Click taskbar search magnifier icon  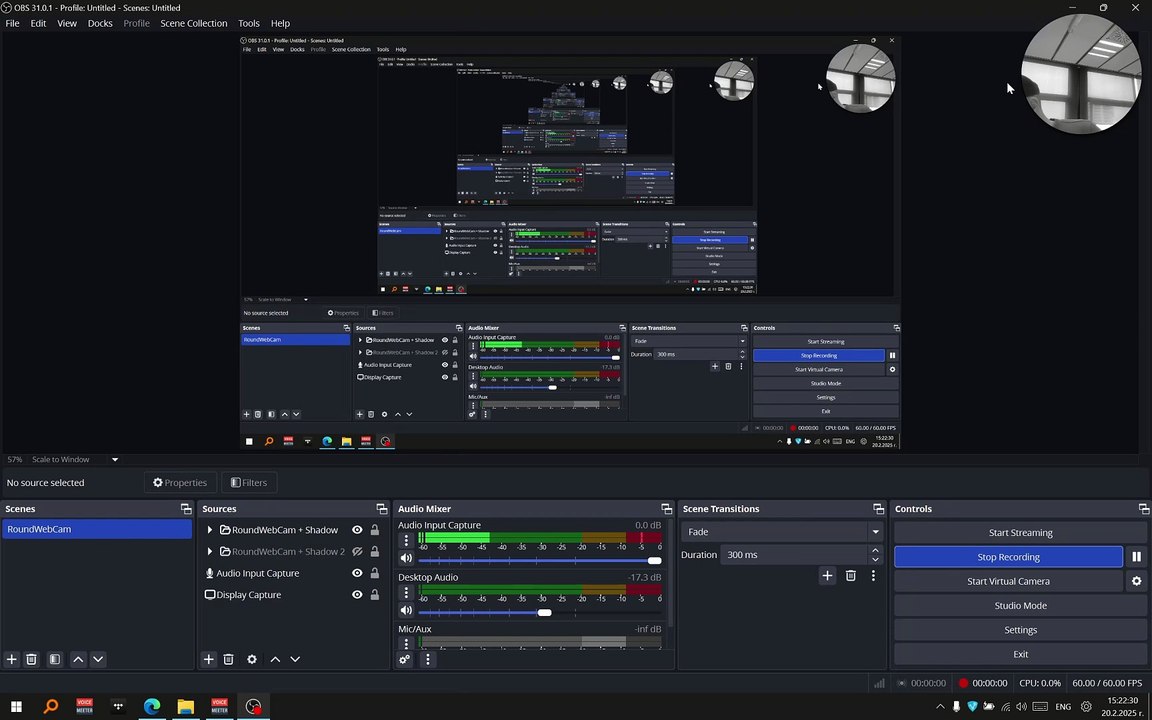pos(51,707)
